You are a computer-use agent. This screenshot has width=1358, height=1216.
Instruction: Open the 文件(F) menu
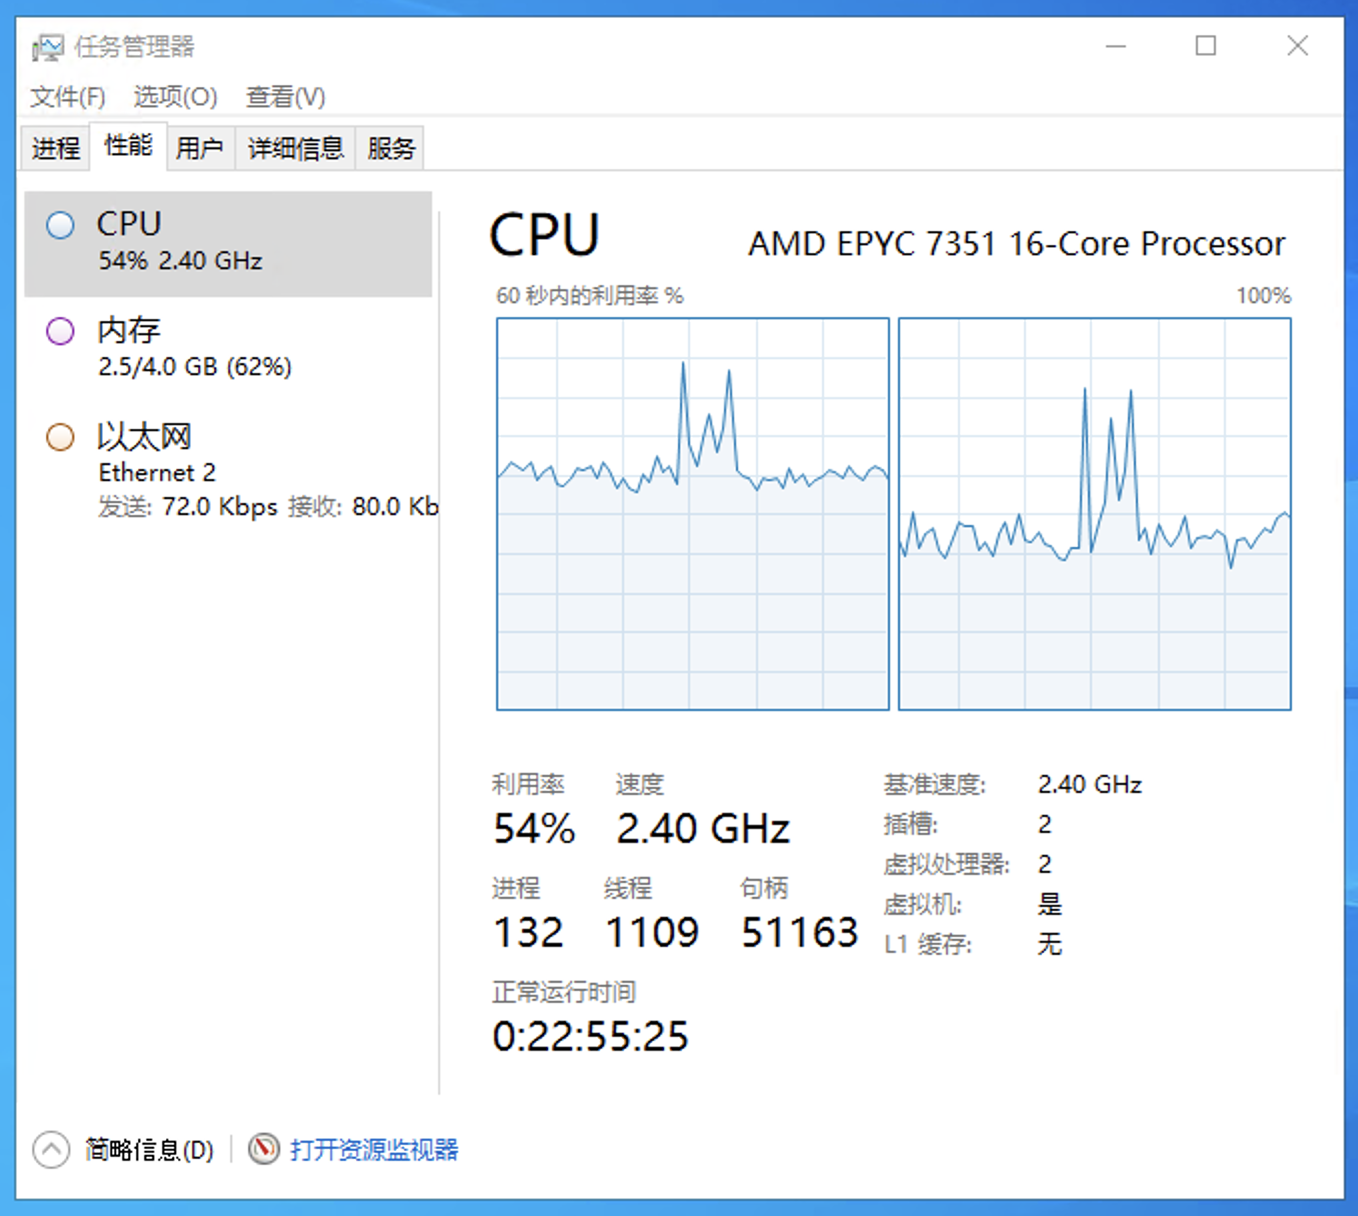tap(68, 97)
